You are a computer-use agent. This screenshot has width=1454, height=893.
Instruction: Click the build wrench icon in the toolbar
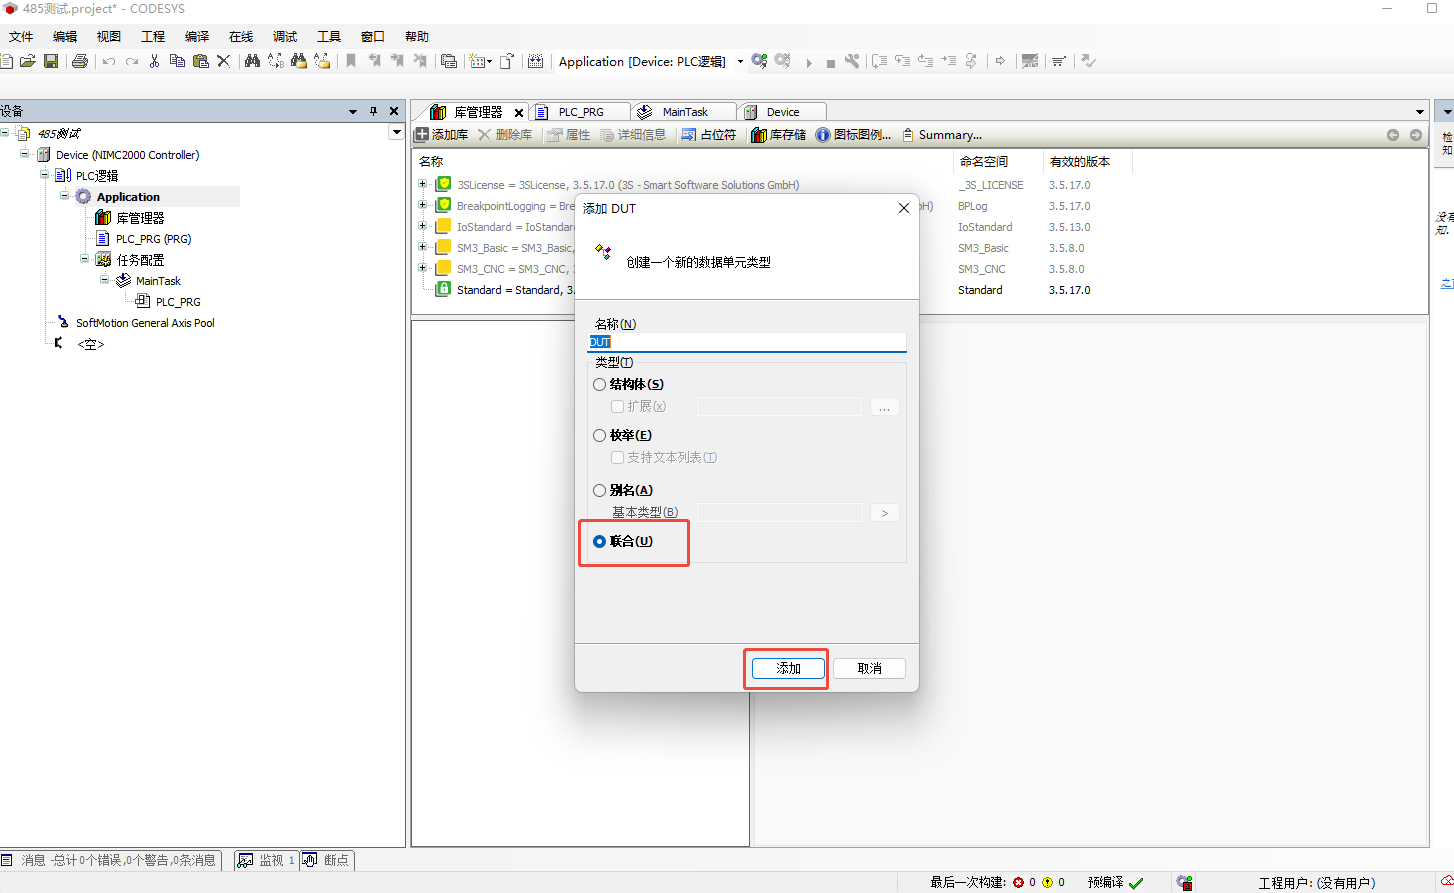coord(852,61)
